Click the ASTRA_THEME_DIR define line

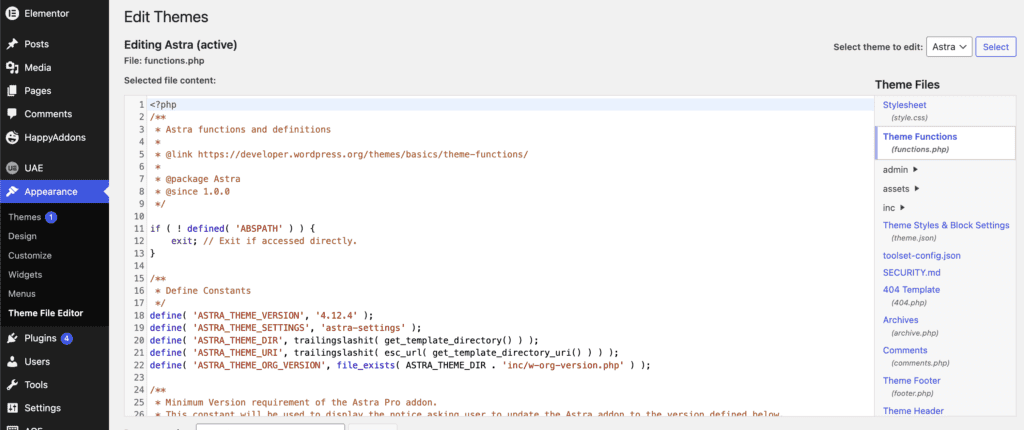coord(344,340)
